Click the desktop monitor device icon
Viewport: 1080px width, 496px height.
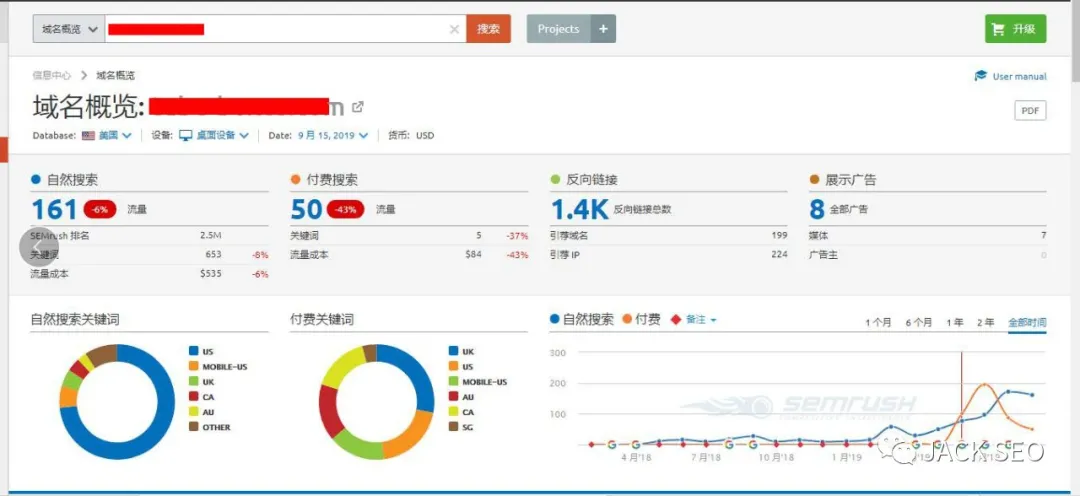[185, 135]
